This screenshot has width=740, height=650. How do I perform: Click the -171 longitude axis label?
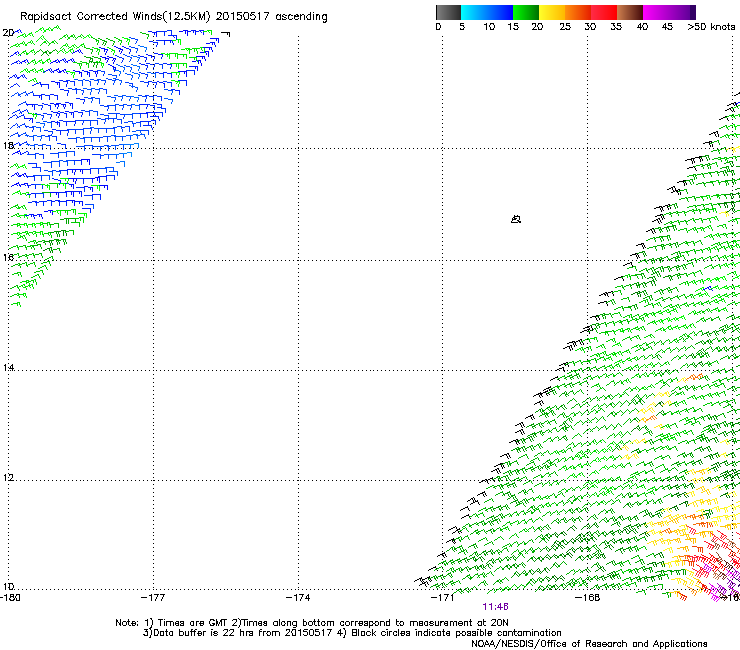(443, 598)
